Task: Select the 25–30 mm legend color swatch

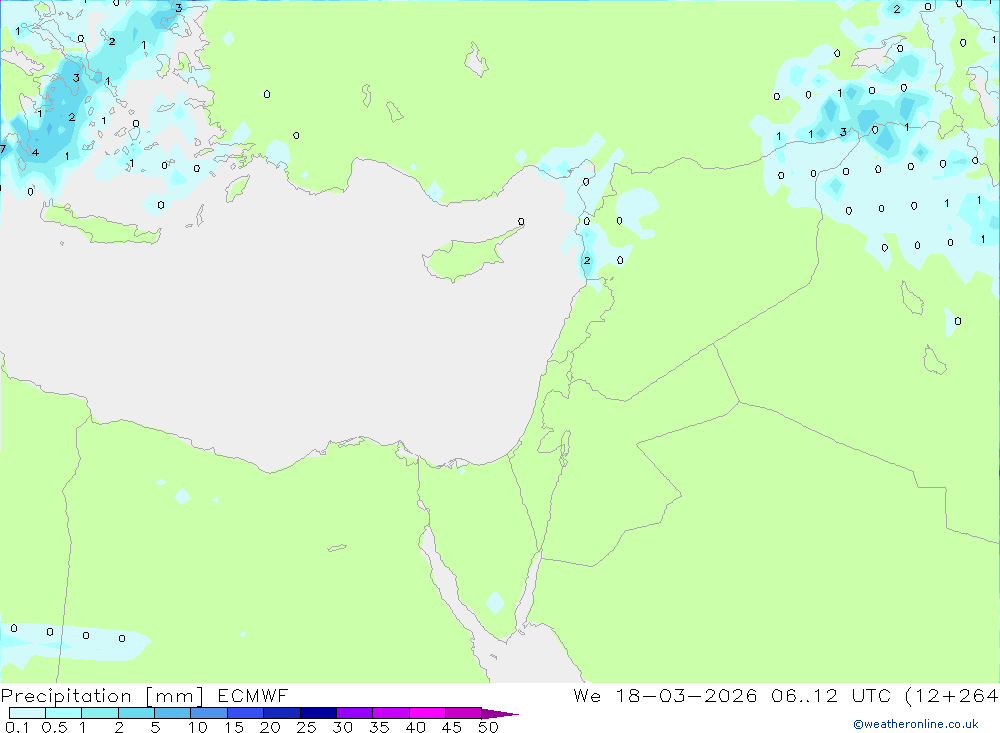Action: click(318, 713)
